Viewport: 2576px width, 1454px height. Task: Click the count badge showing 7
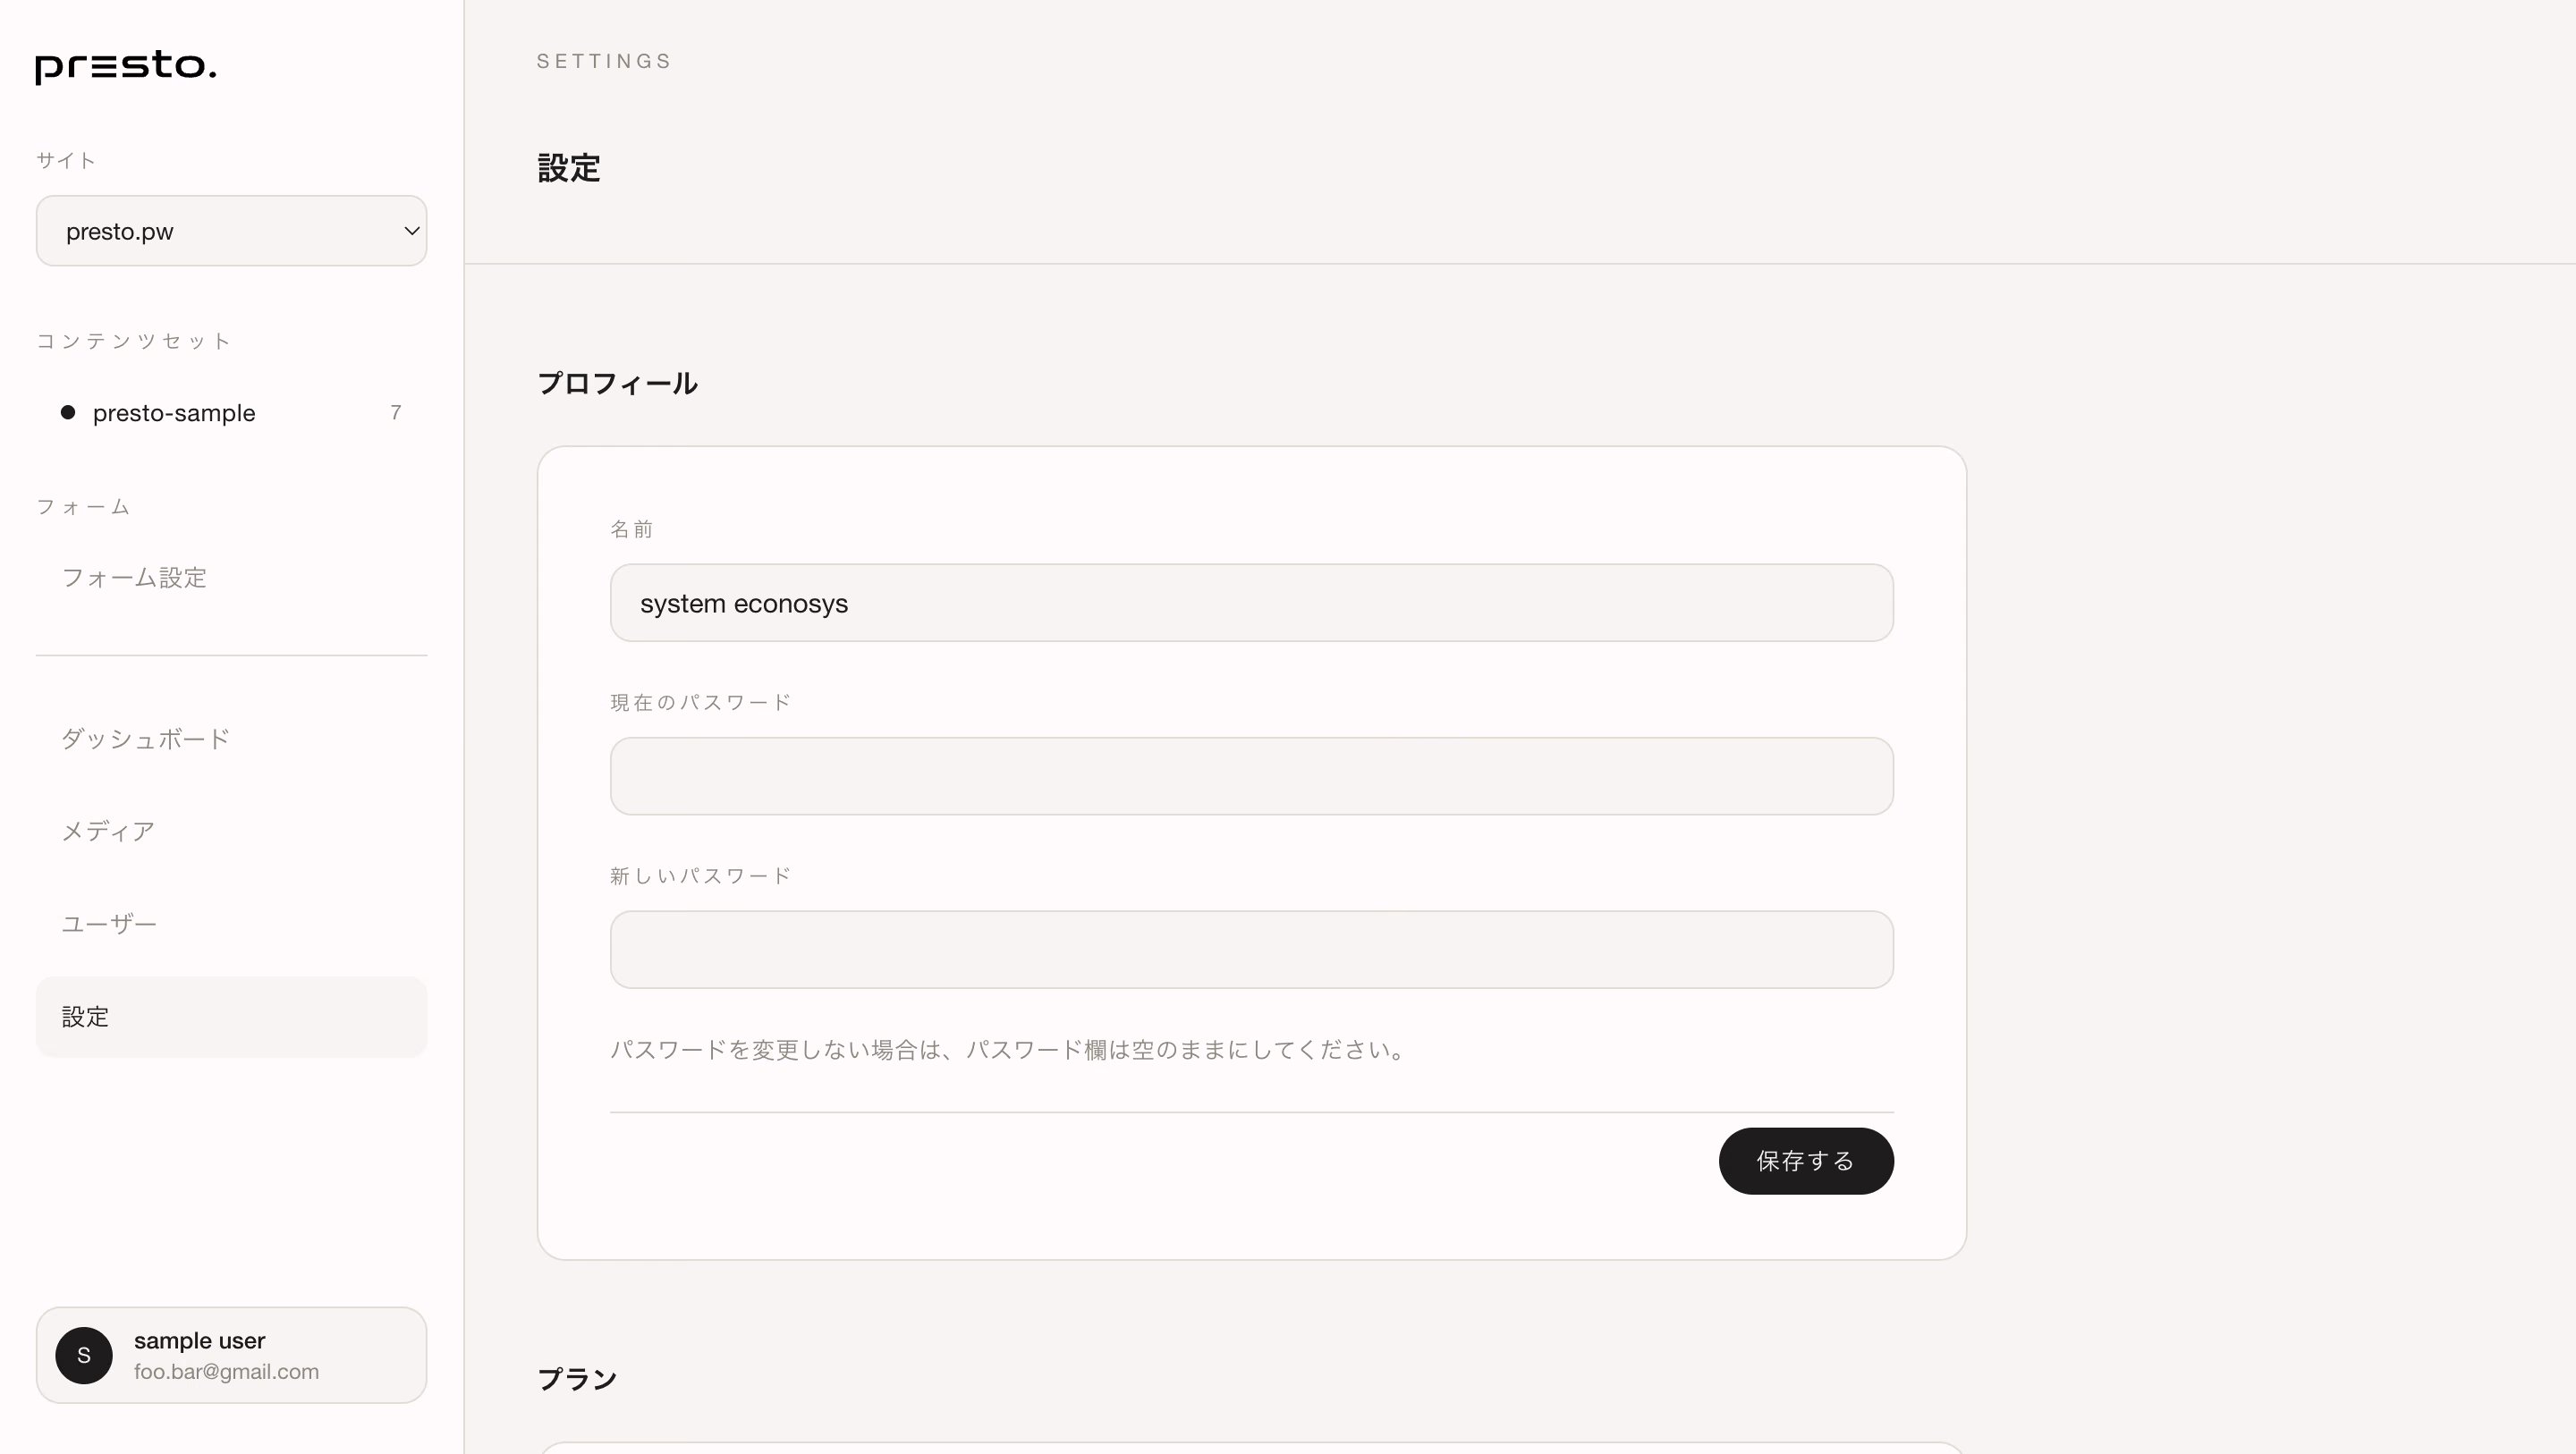pyautogui.click(x=396, y=413)
